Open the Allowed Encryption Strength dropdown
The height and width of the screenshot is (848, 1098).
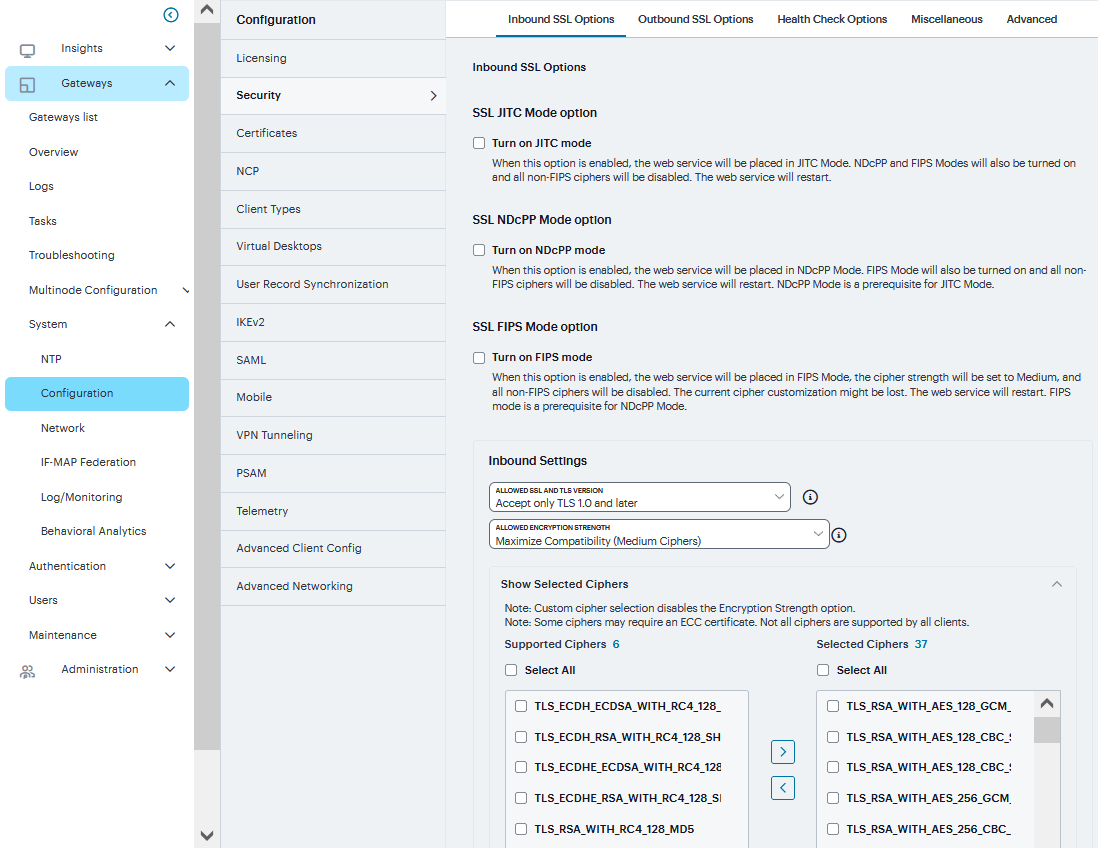coord(659,535)
